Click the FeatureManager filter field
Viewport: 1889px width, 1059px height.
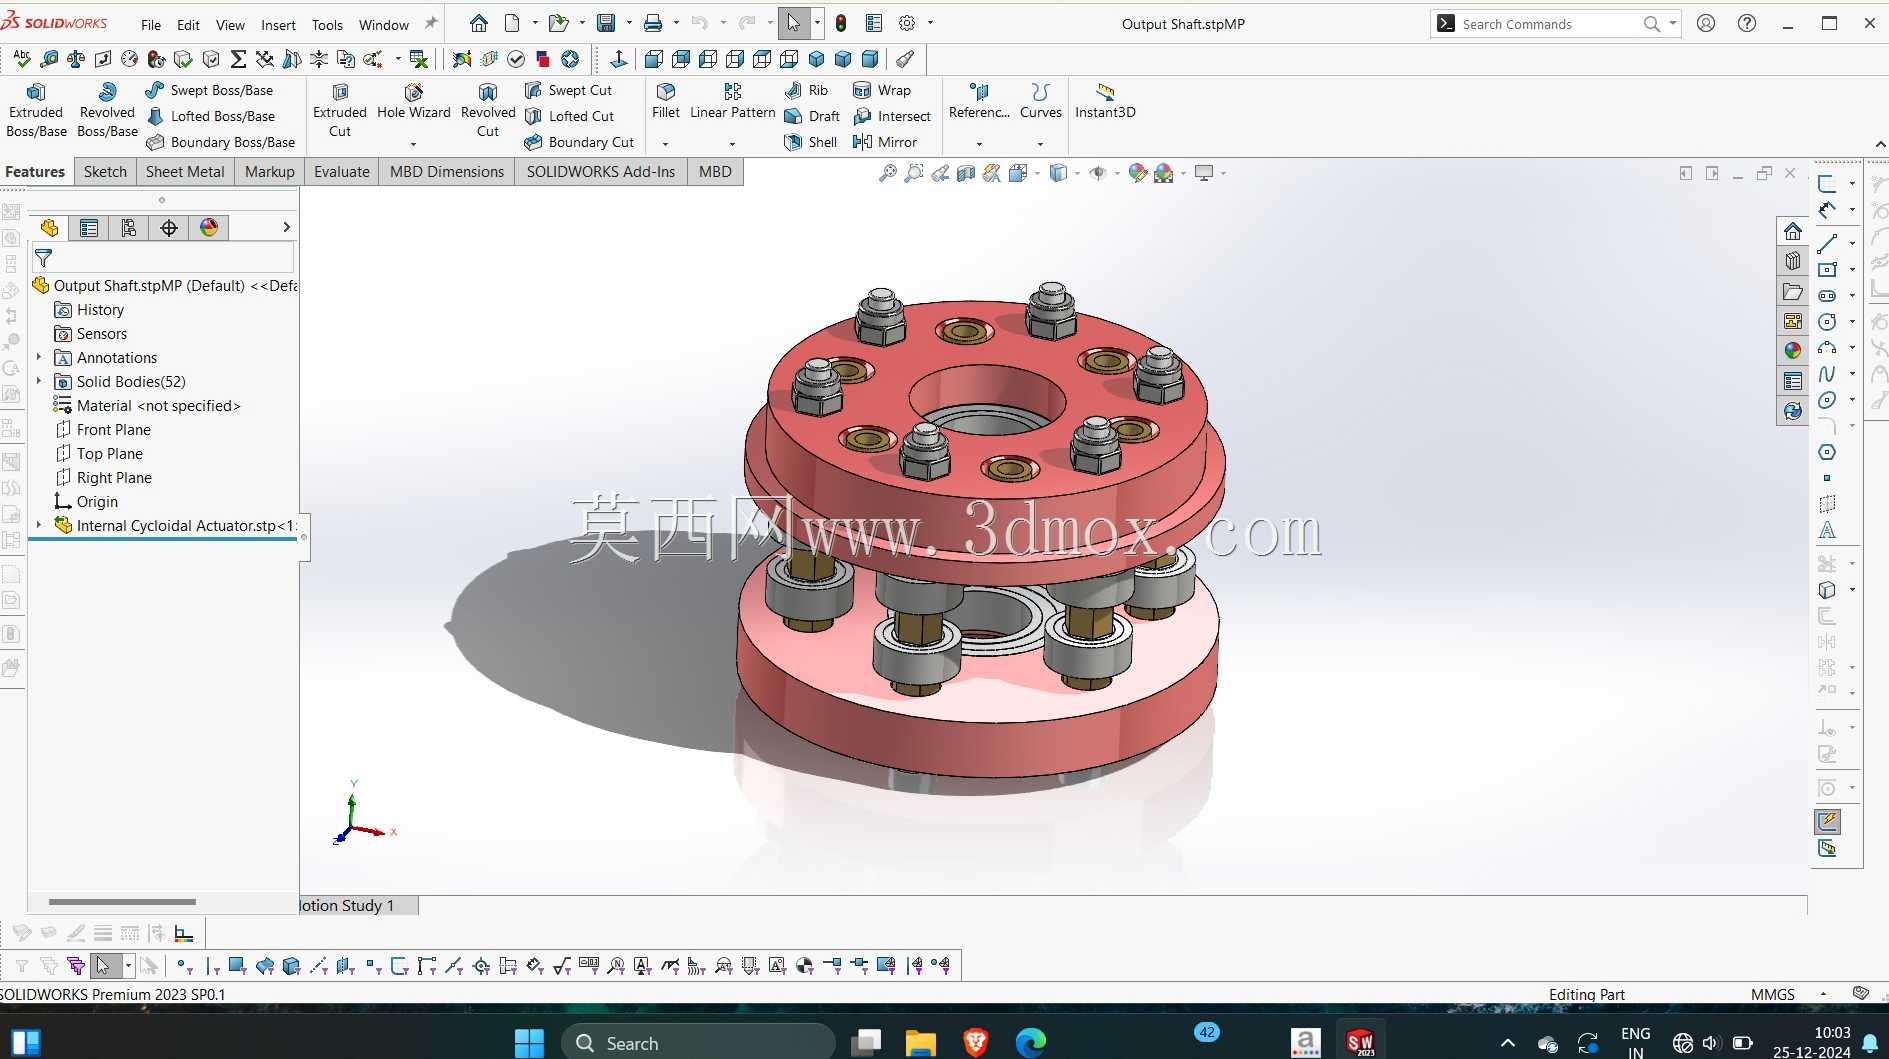point(163,258)
